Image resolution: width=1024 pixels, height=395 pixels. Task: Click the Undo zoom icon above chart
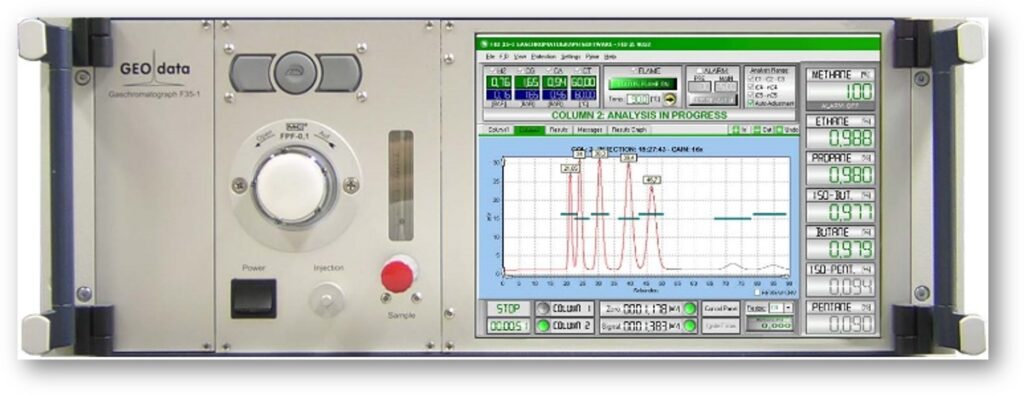pos(779,130)
